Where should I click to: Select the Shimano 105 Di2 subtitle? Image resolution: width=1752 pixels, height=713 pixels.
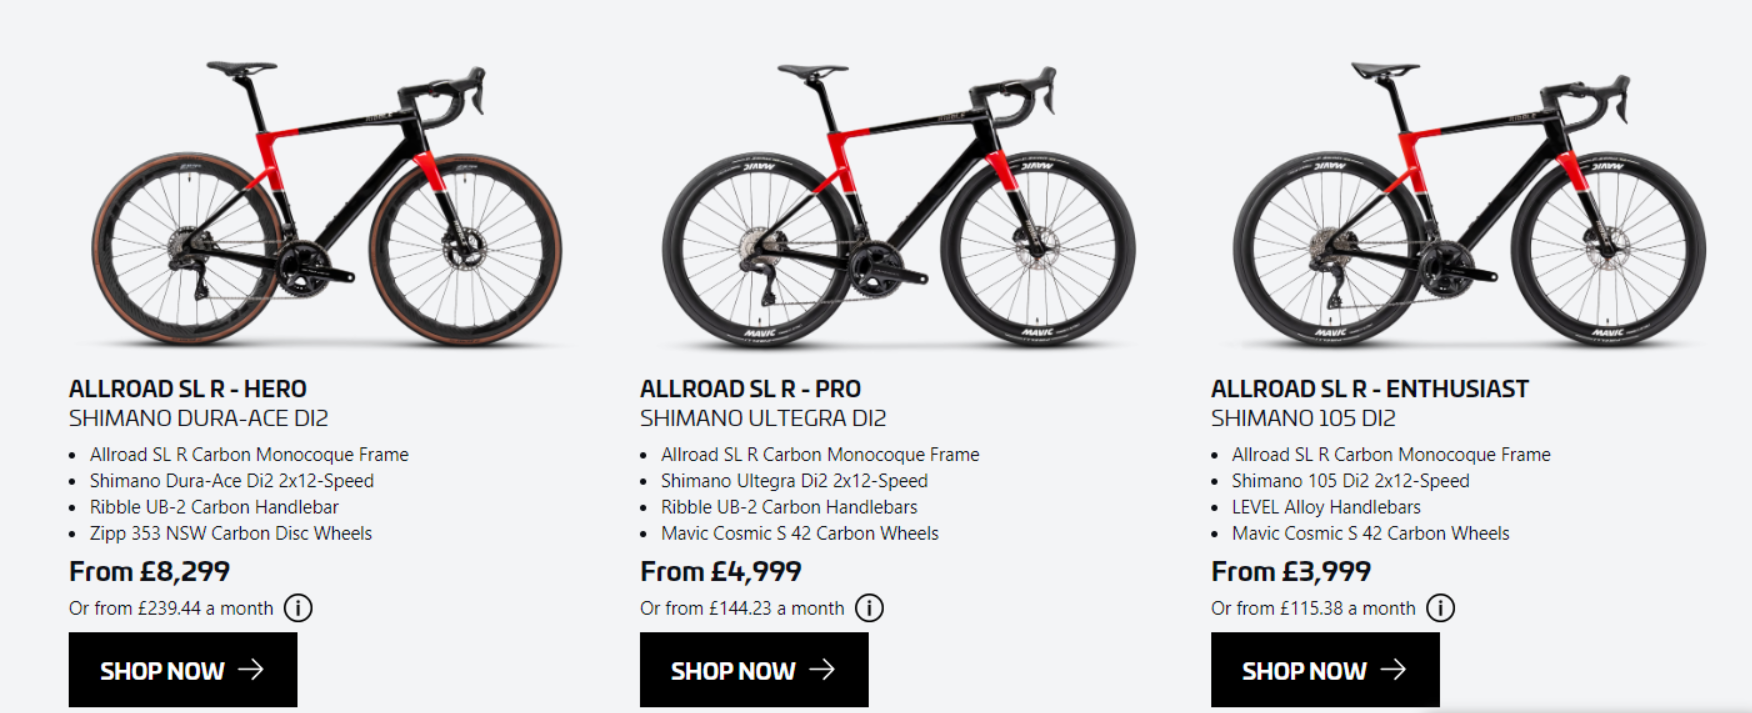click(1303, 418)
